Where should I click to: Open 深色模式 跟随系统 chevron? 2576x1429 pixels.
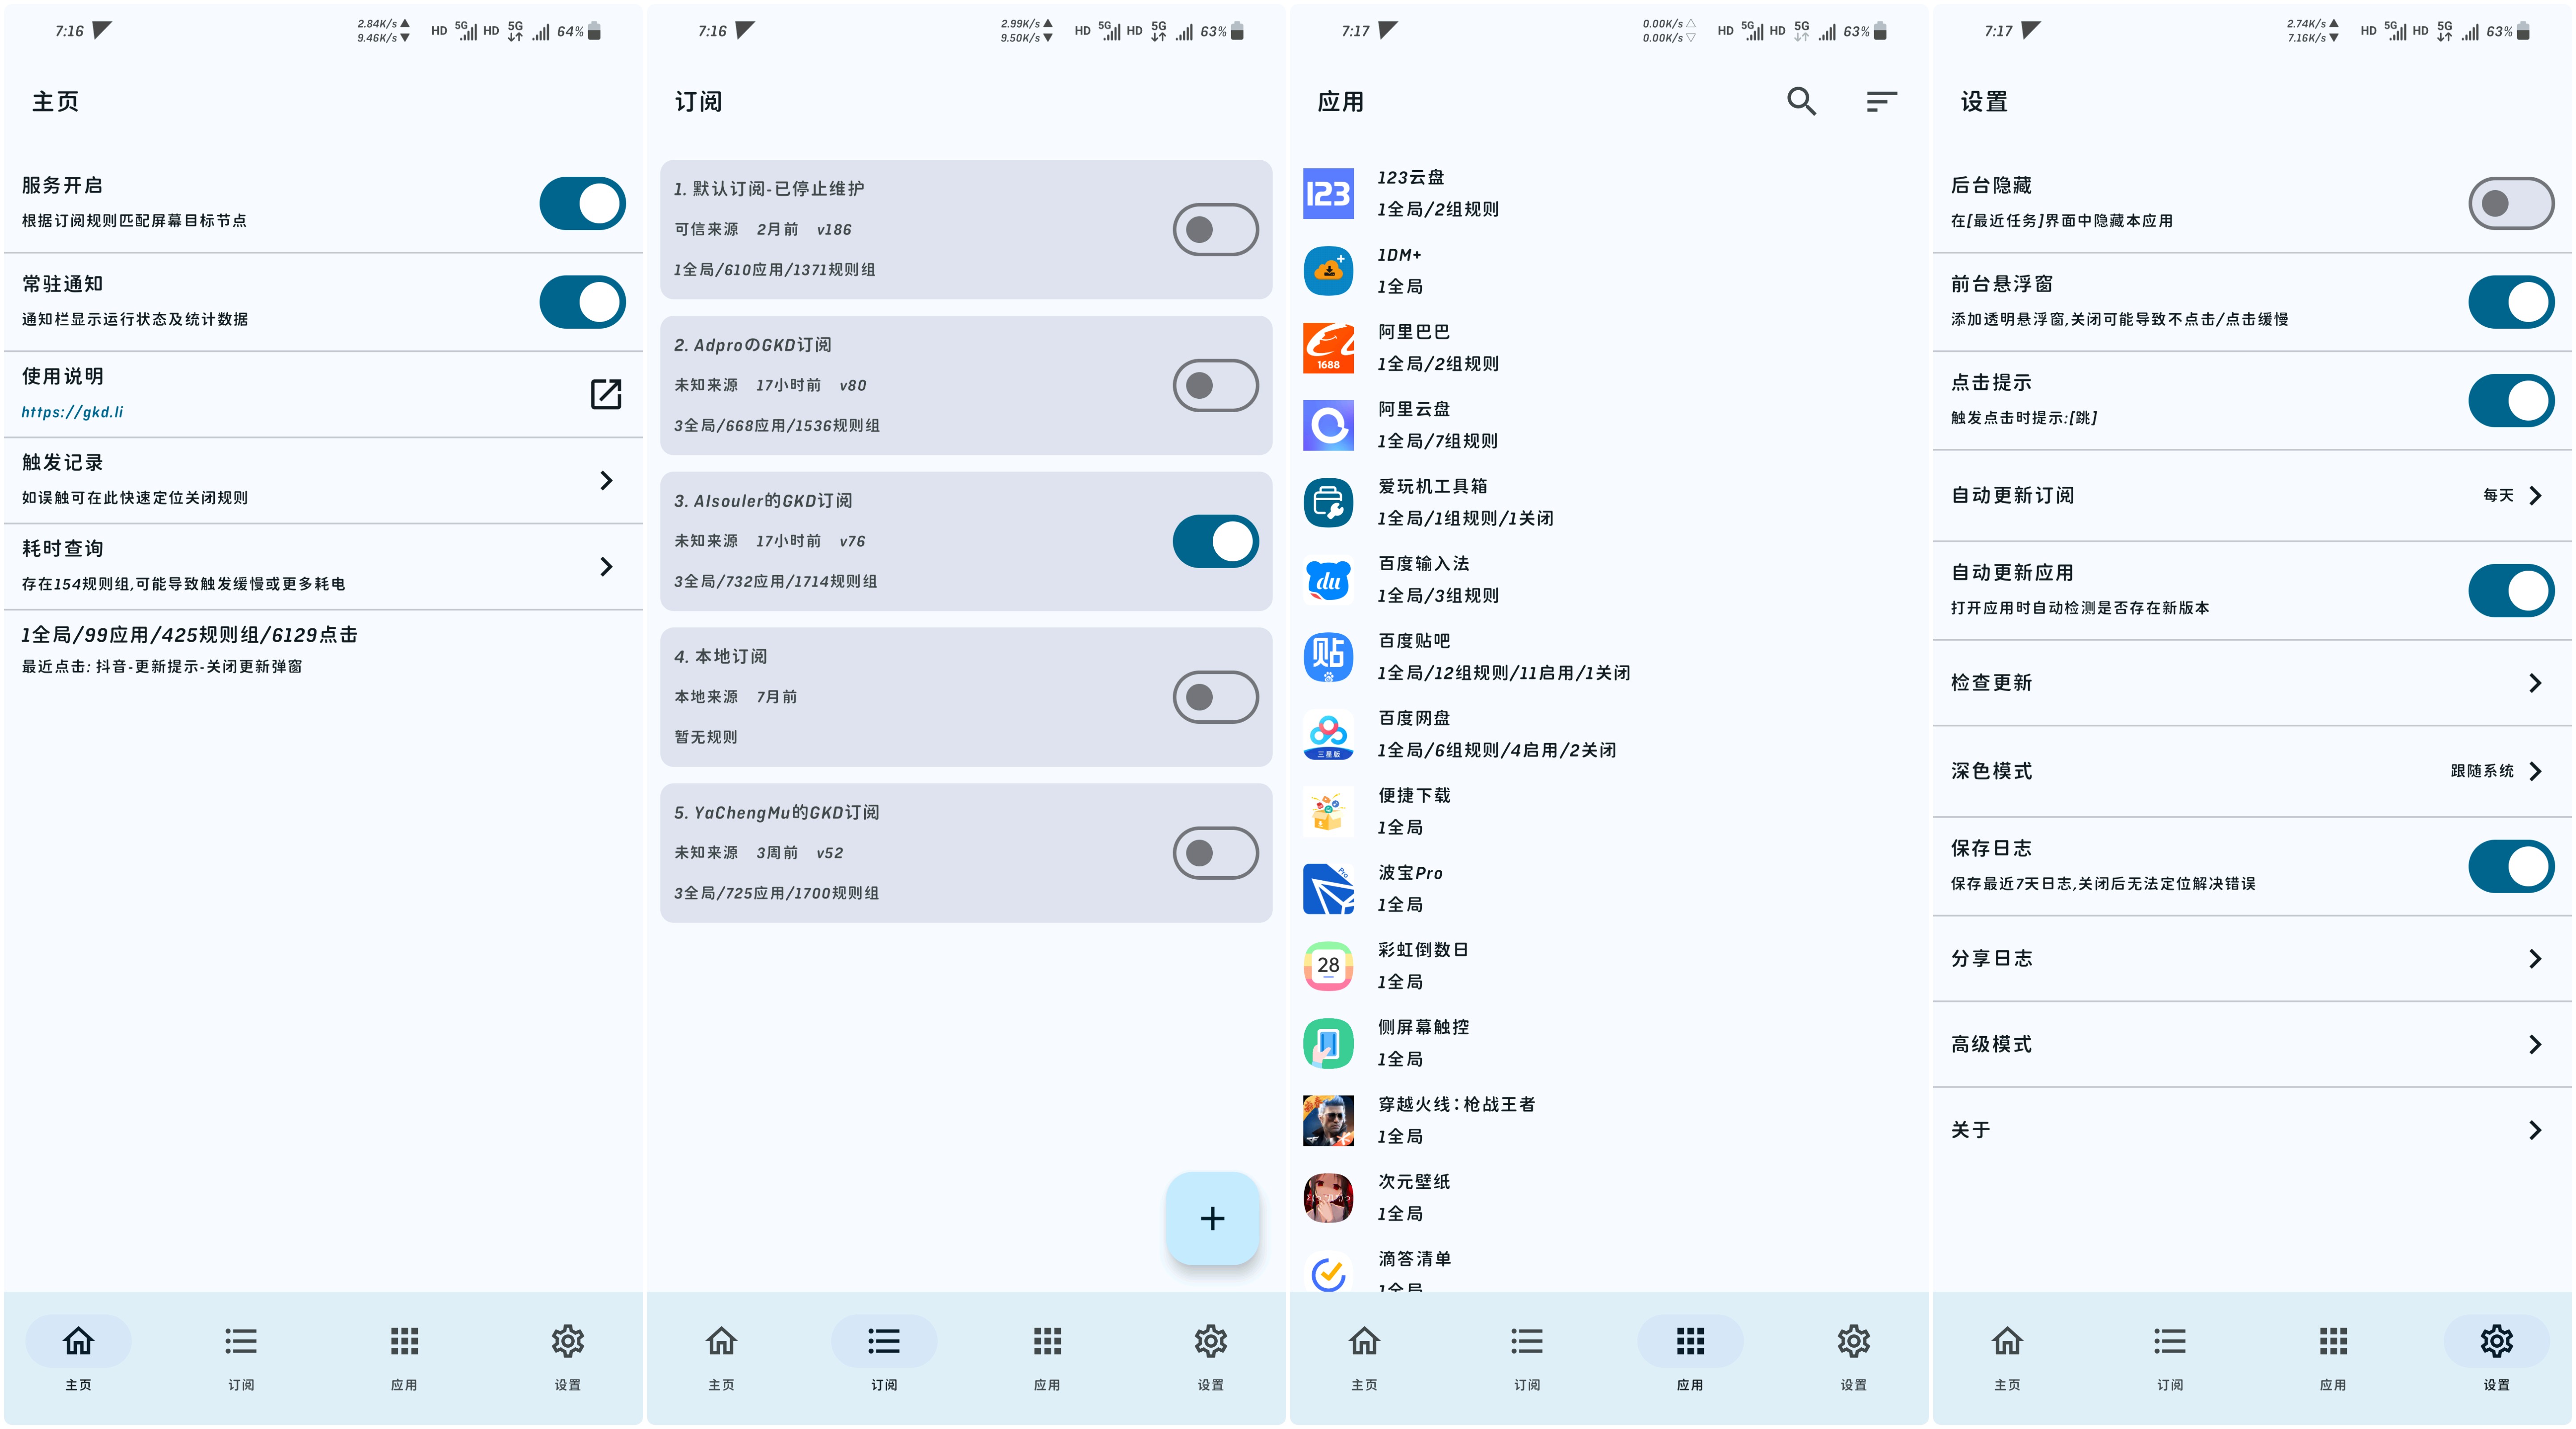tap(2535, 771)
